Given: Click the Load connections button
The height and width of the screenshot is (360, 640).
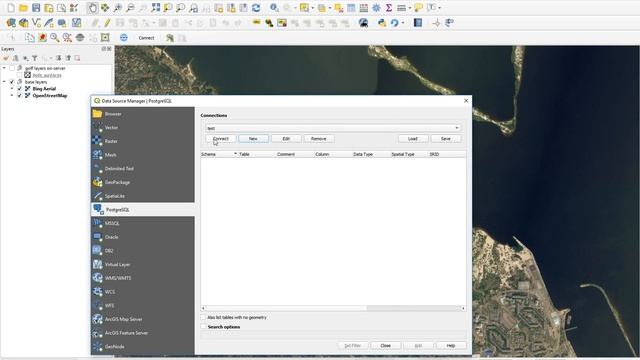Looking at the screenshot, I should (x=413, y=139).
